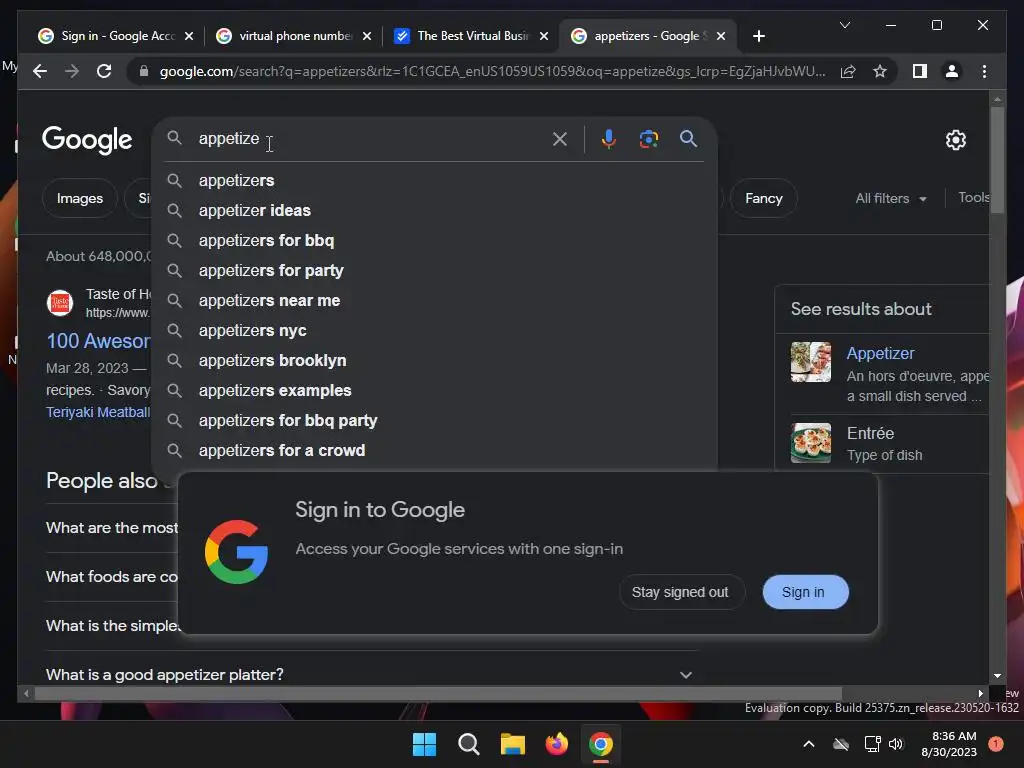
Task: Click the voice search microphone icon
Action: click(608, 138)
